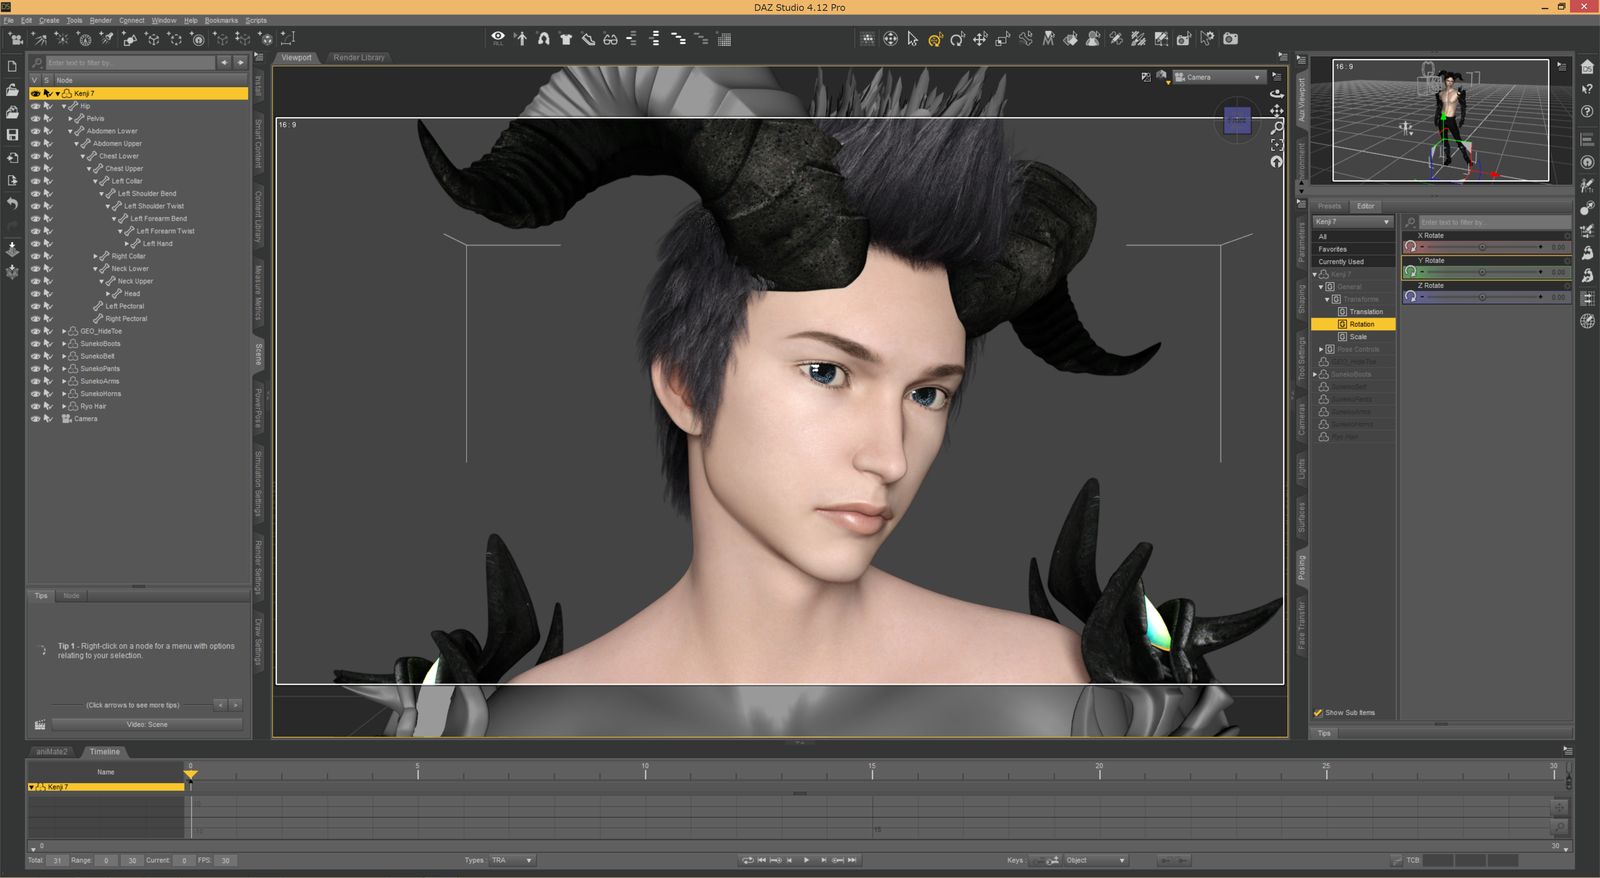Click the clothing shirt icon in toolbar
The width and height of the screenshot is (1600, 878).
[566, 39]
